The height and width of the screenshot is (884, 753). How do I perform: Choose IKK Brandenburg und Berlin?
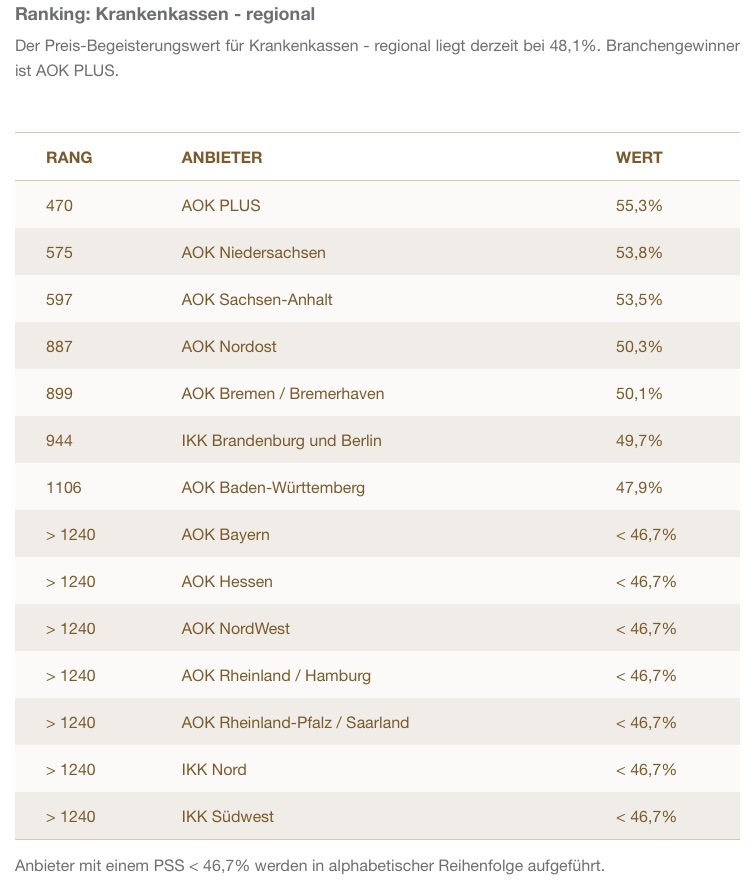pyautogui.click(x=281, y=441)
